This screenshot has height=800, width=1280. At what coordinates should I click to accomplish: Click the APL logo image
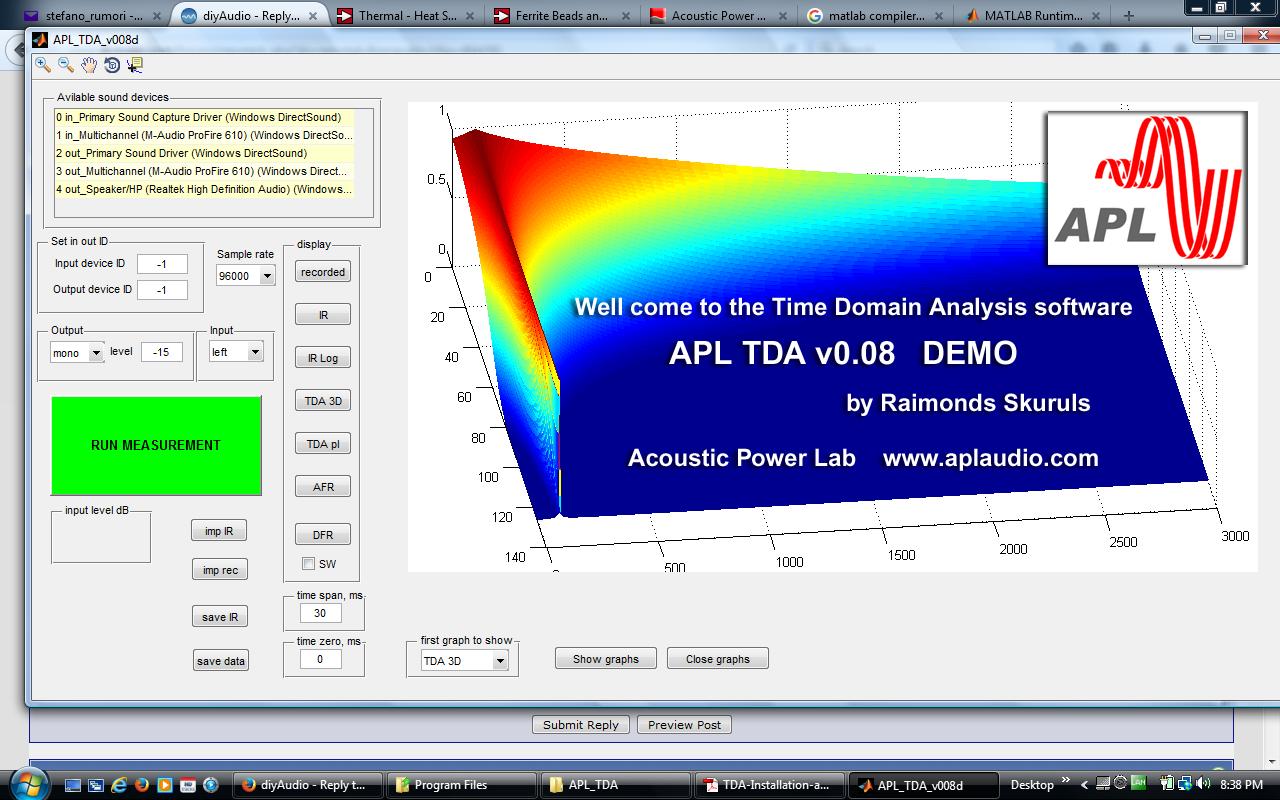[x=1147, y=188]
